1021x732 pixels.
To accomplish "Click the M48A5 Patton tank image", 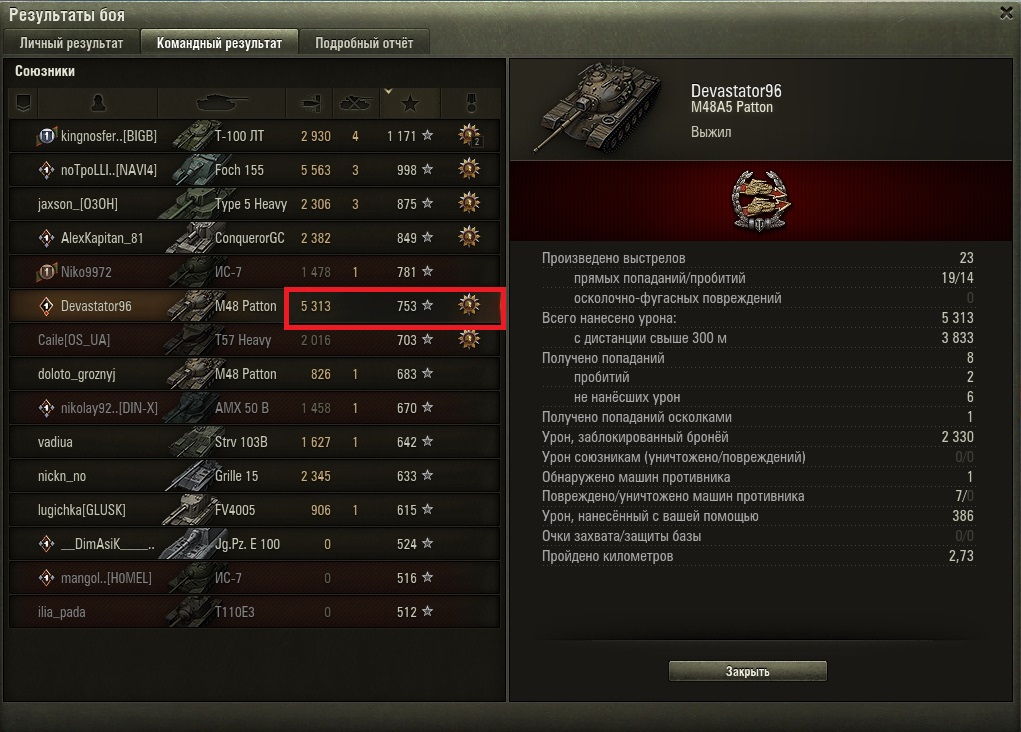I will (598, 107).
